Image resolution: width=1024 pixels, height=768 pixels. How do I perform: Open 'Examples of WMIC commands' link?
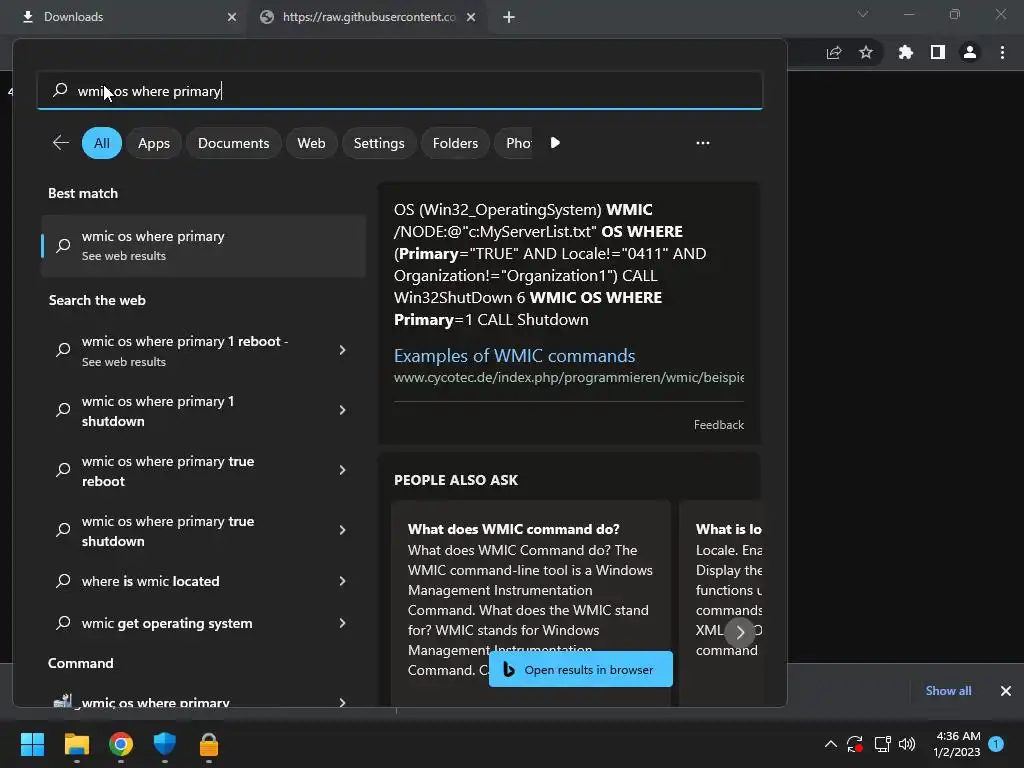click(x=514, y=355)
